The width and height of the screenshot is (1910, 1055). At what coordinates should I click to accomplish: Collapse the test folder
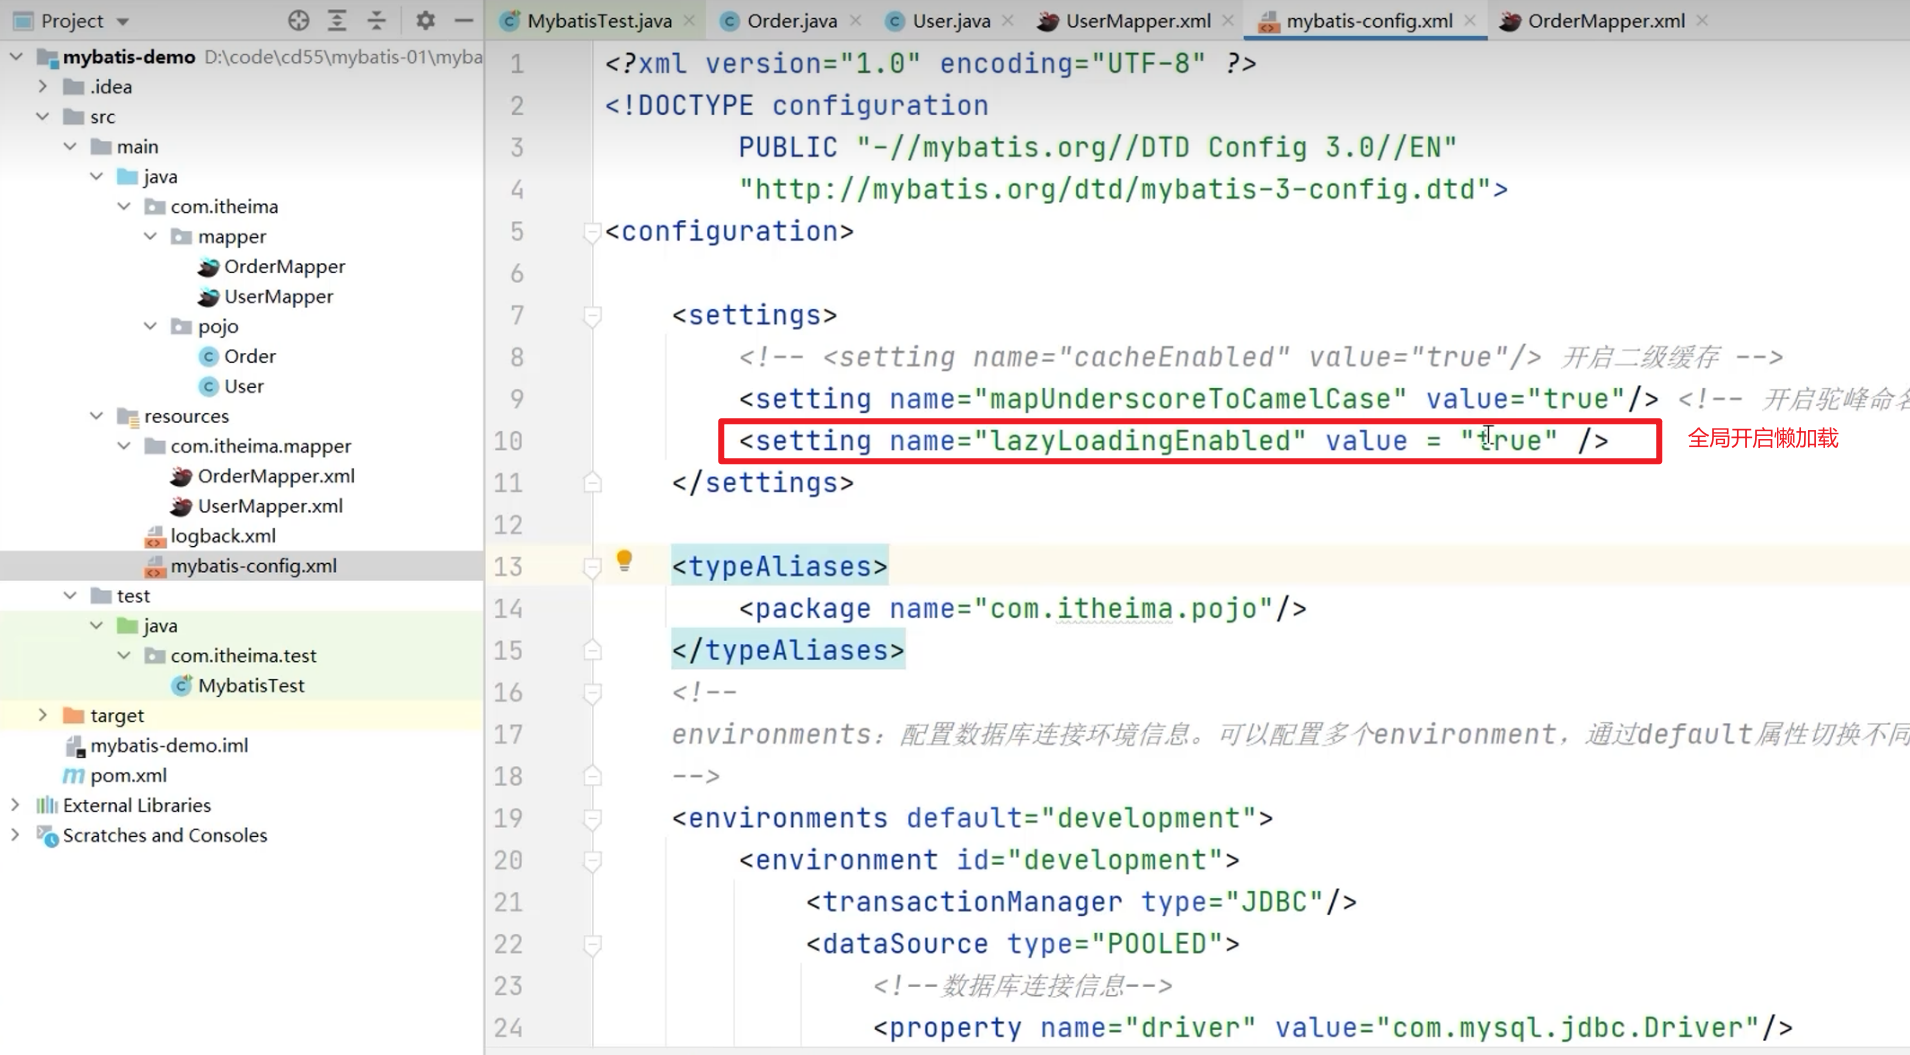click(x=70, y=596)
